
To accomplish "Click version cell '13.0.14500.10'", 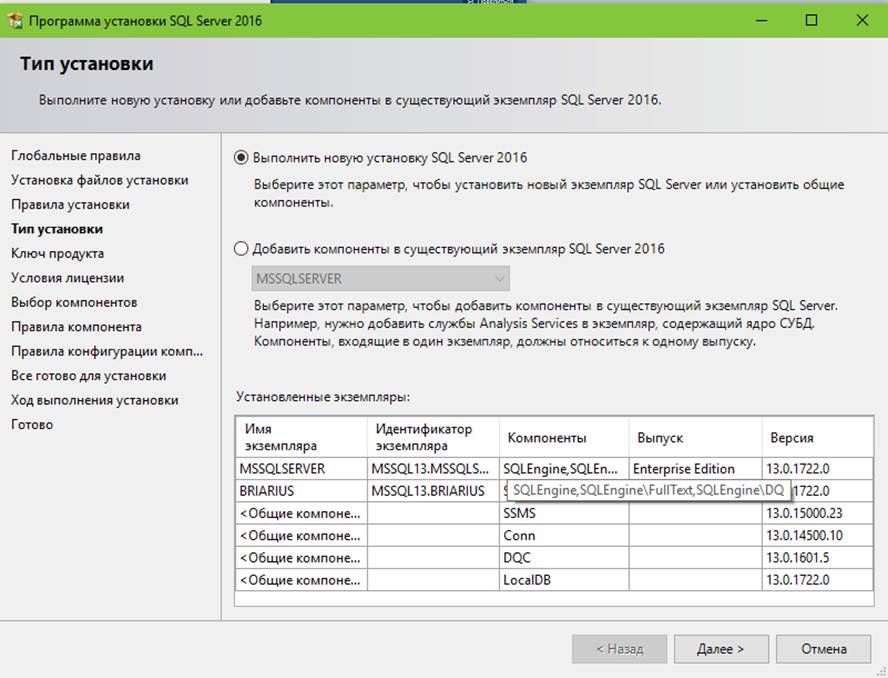I will (x=817, y=535).
